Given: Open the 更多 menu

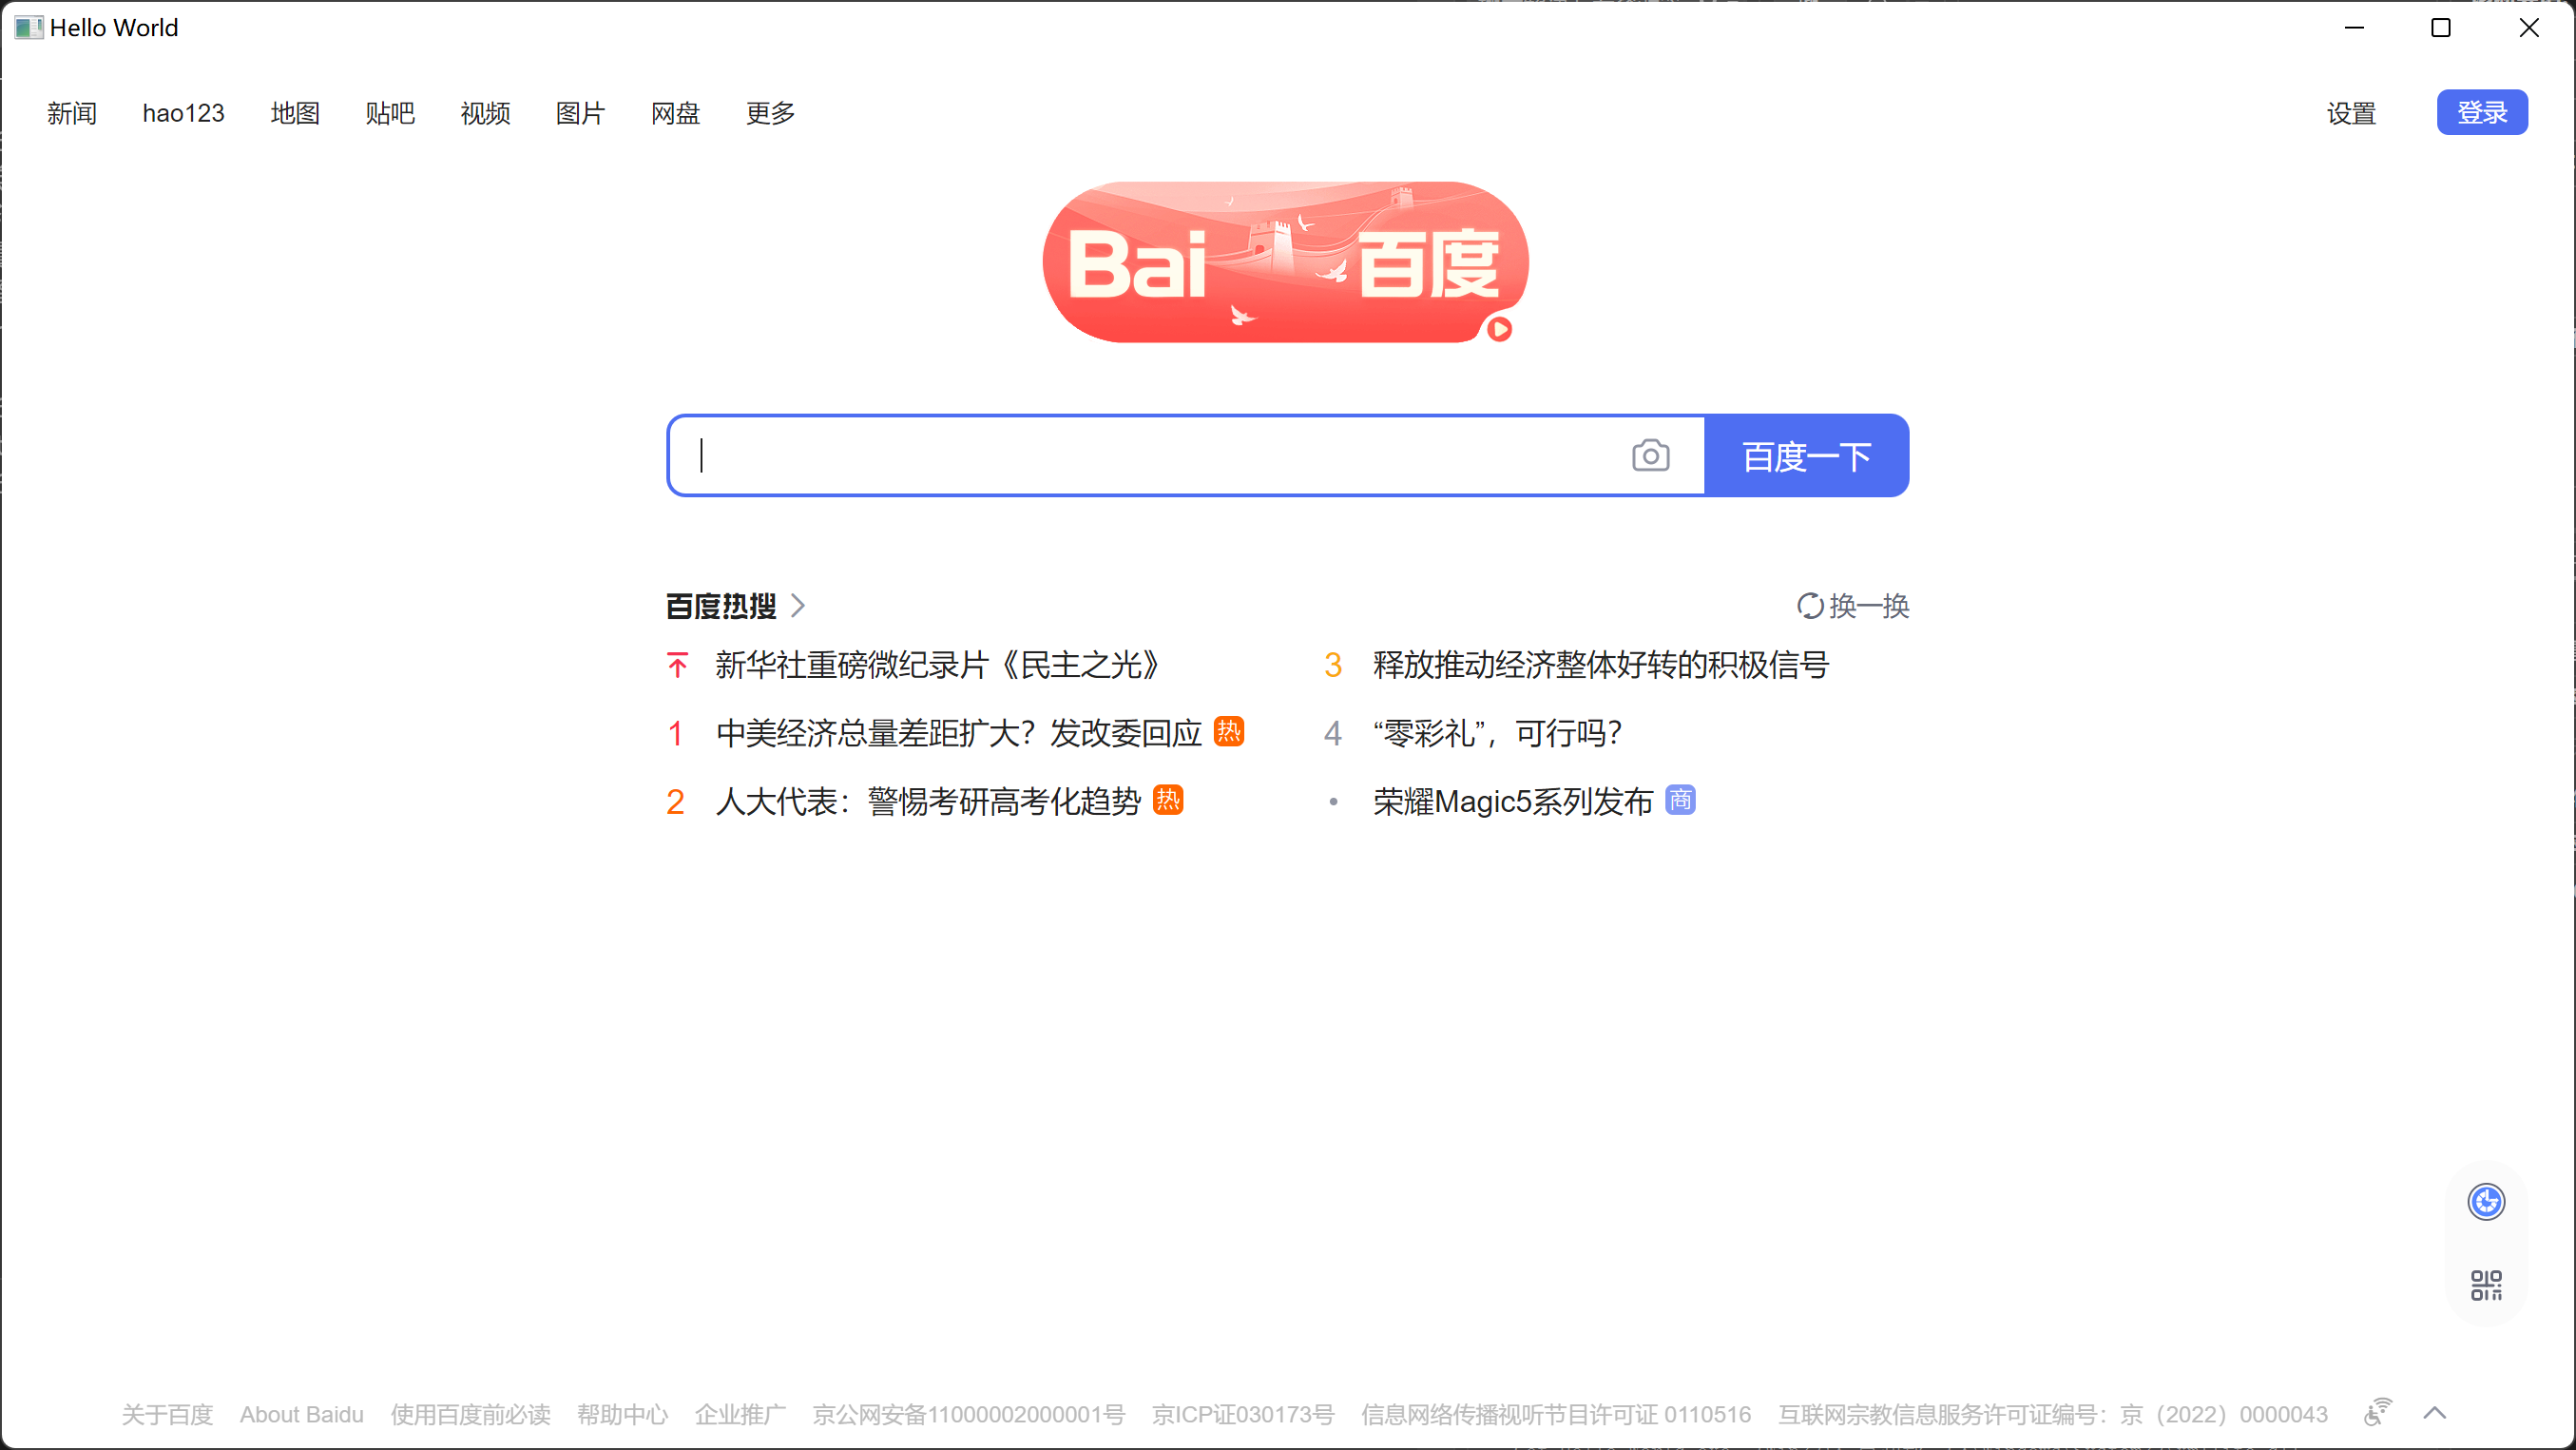Looking at the screenshot, I should [x=770, y=113].
